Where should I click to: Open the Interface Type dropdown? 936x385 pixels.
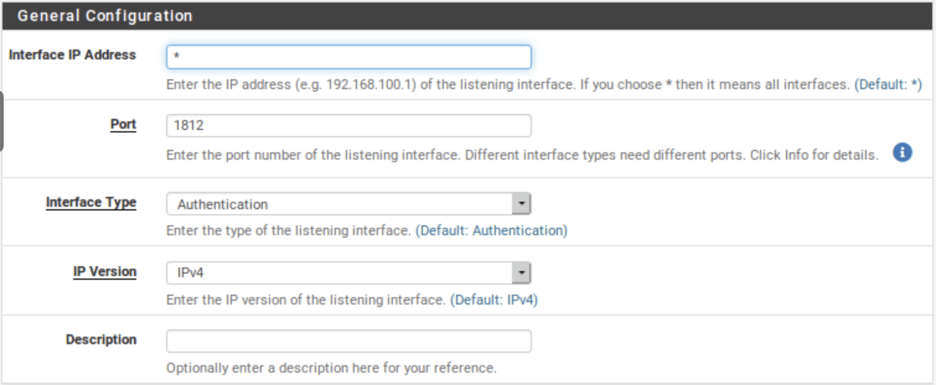click(349, 204)
